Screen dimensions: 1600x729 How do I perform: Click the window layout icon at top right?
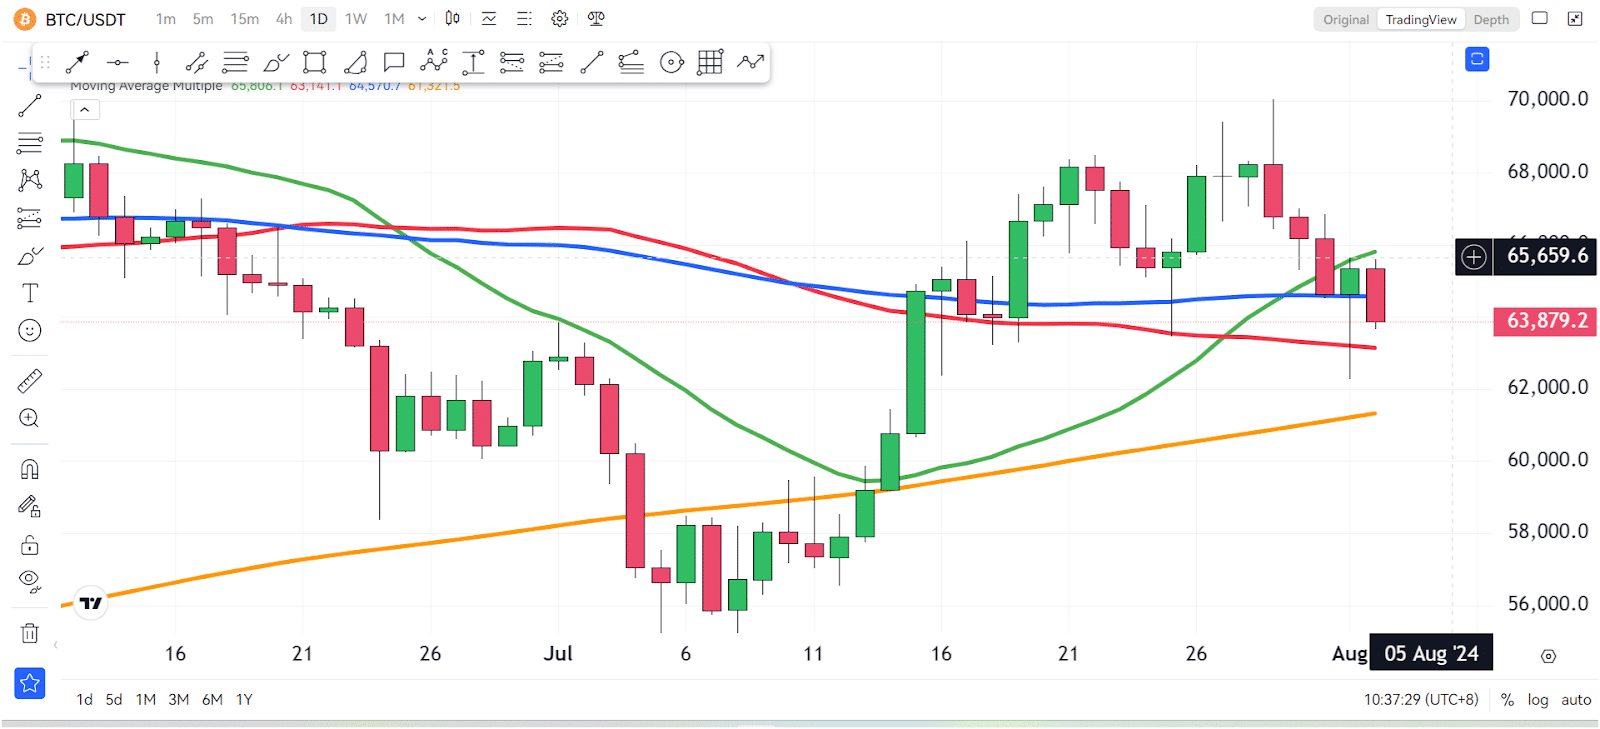[x=1540, y=18]
